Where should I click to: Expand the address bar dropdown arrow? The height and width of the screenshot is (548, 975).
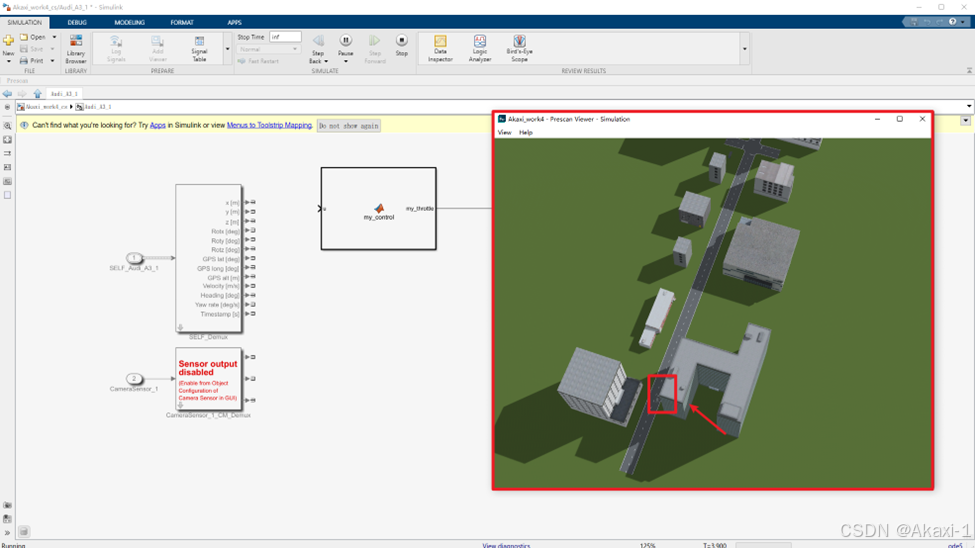point(969,107)
